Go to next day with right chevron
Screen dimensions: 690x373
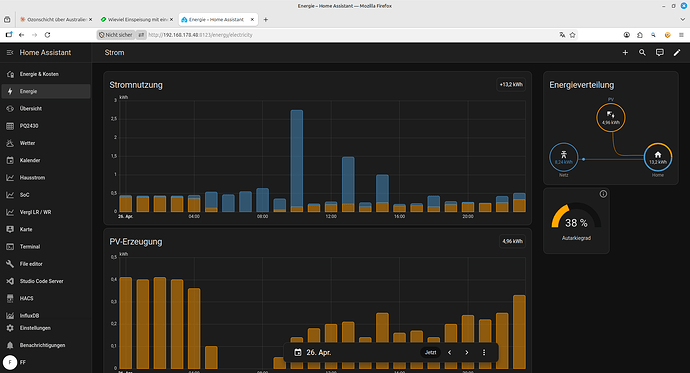click(x=466, y=352)
